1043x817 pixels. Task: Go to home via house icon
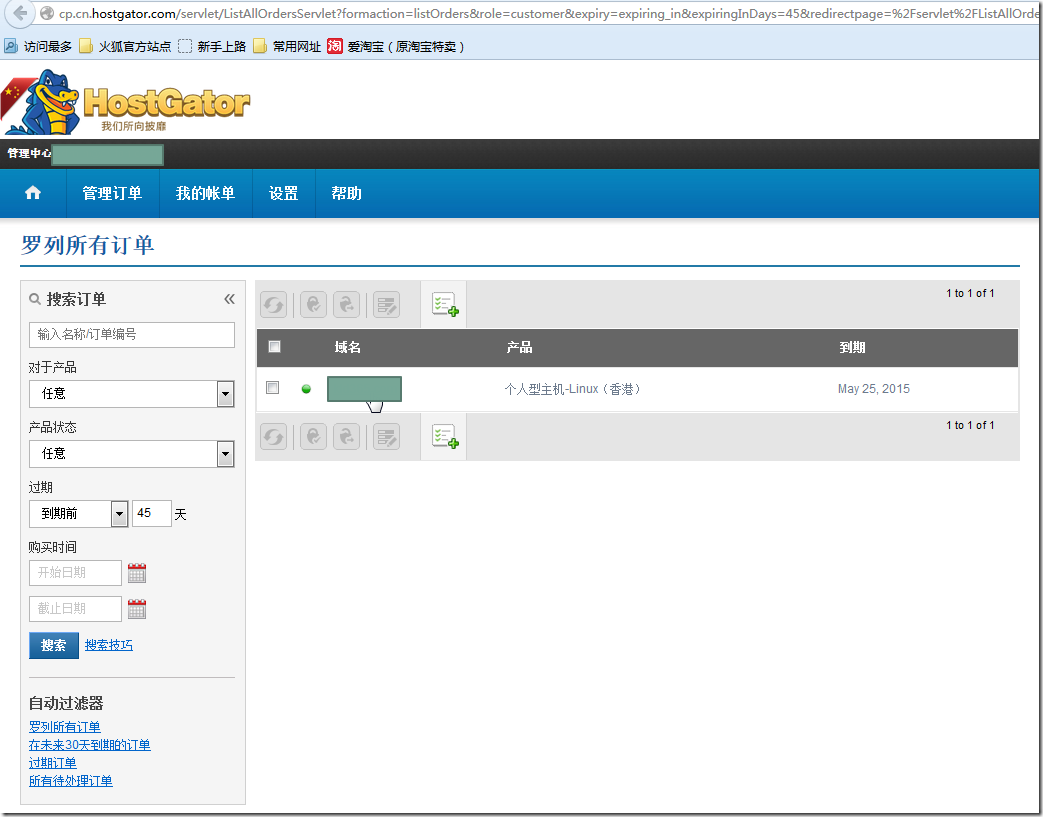[x=33, y=193]
